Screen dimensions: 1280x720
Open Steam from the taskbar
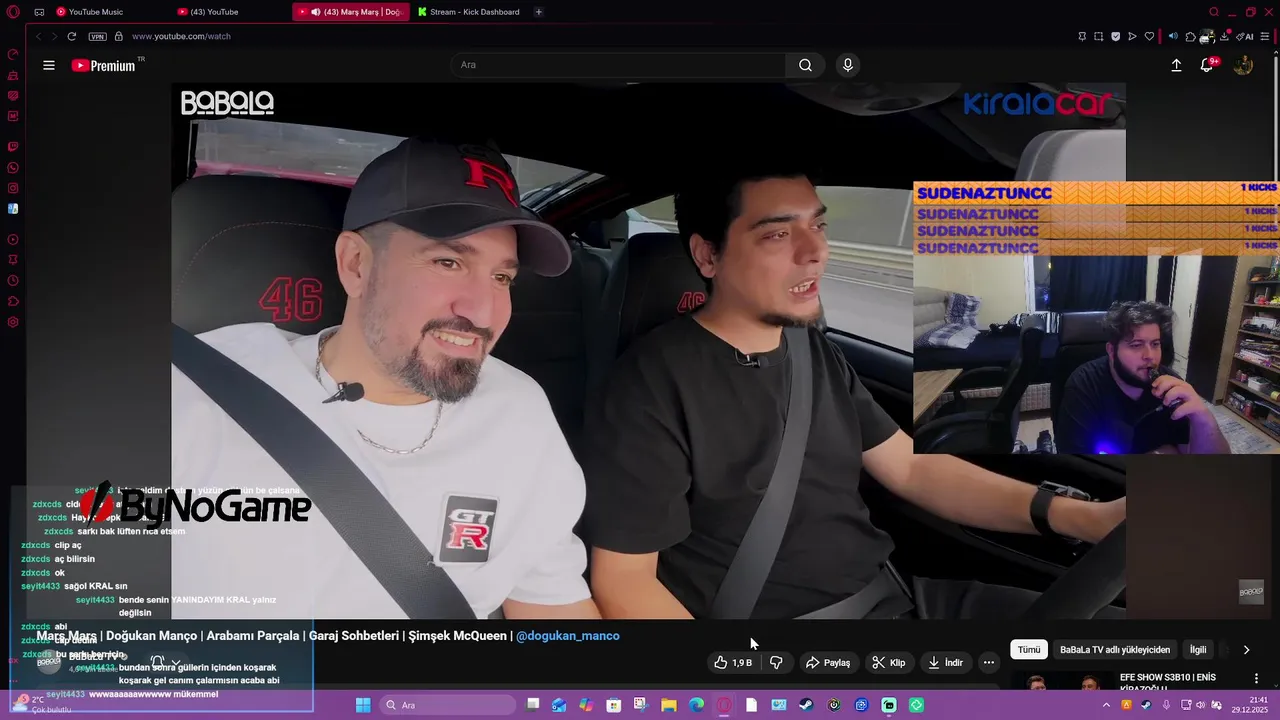pos(806,705)
